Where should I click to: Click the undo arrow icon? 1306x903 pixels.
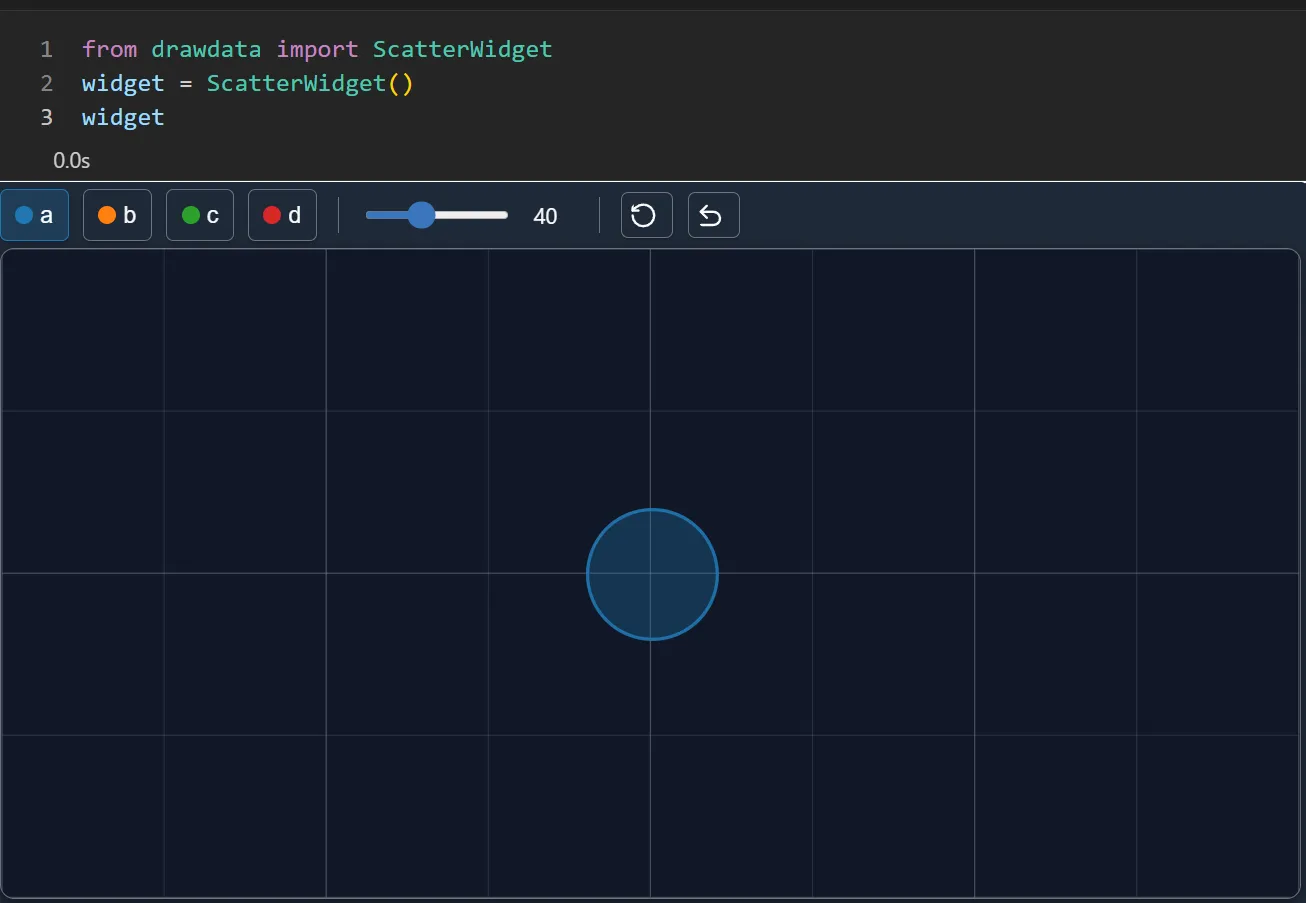[x=714, y=215]
